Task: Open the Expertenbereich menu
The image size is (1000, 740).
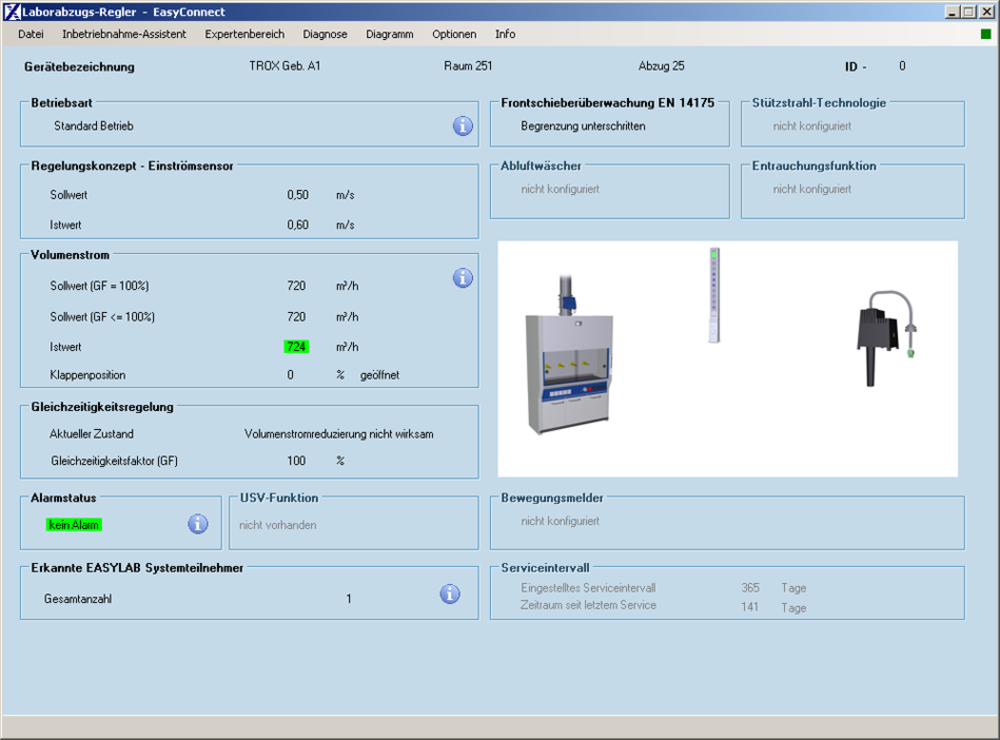Action: point(245,34)
